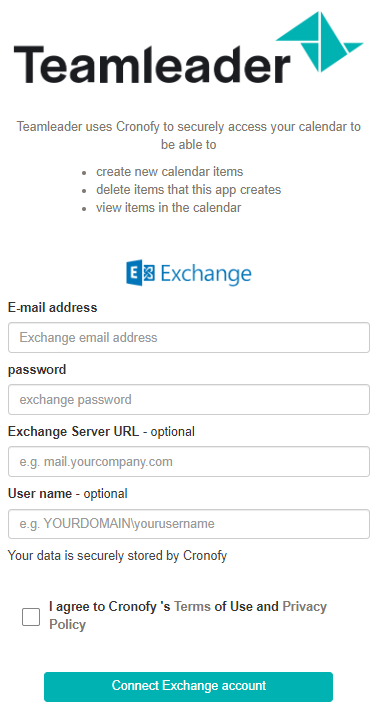Click the 'delete items that this app creates' bullet

188,190
